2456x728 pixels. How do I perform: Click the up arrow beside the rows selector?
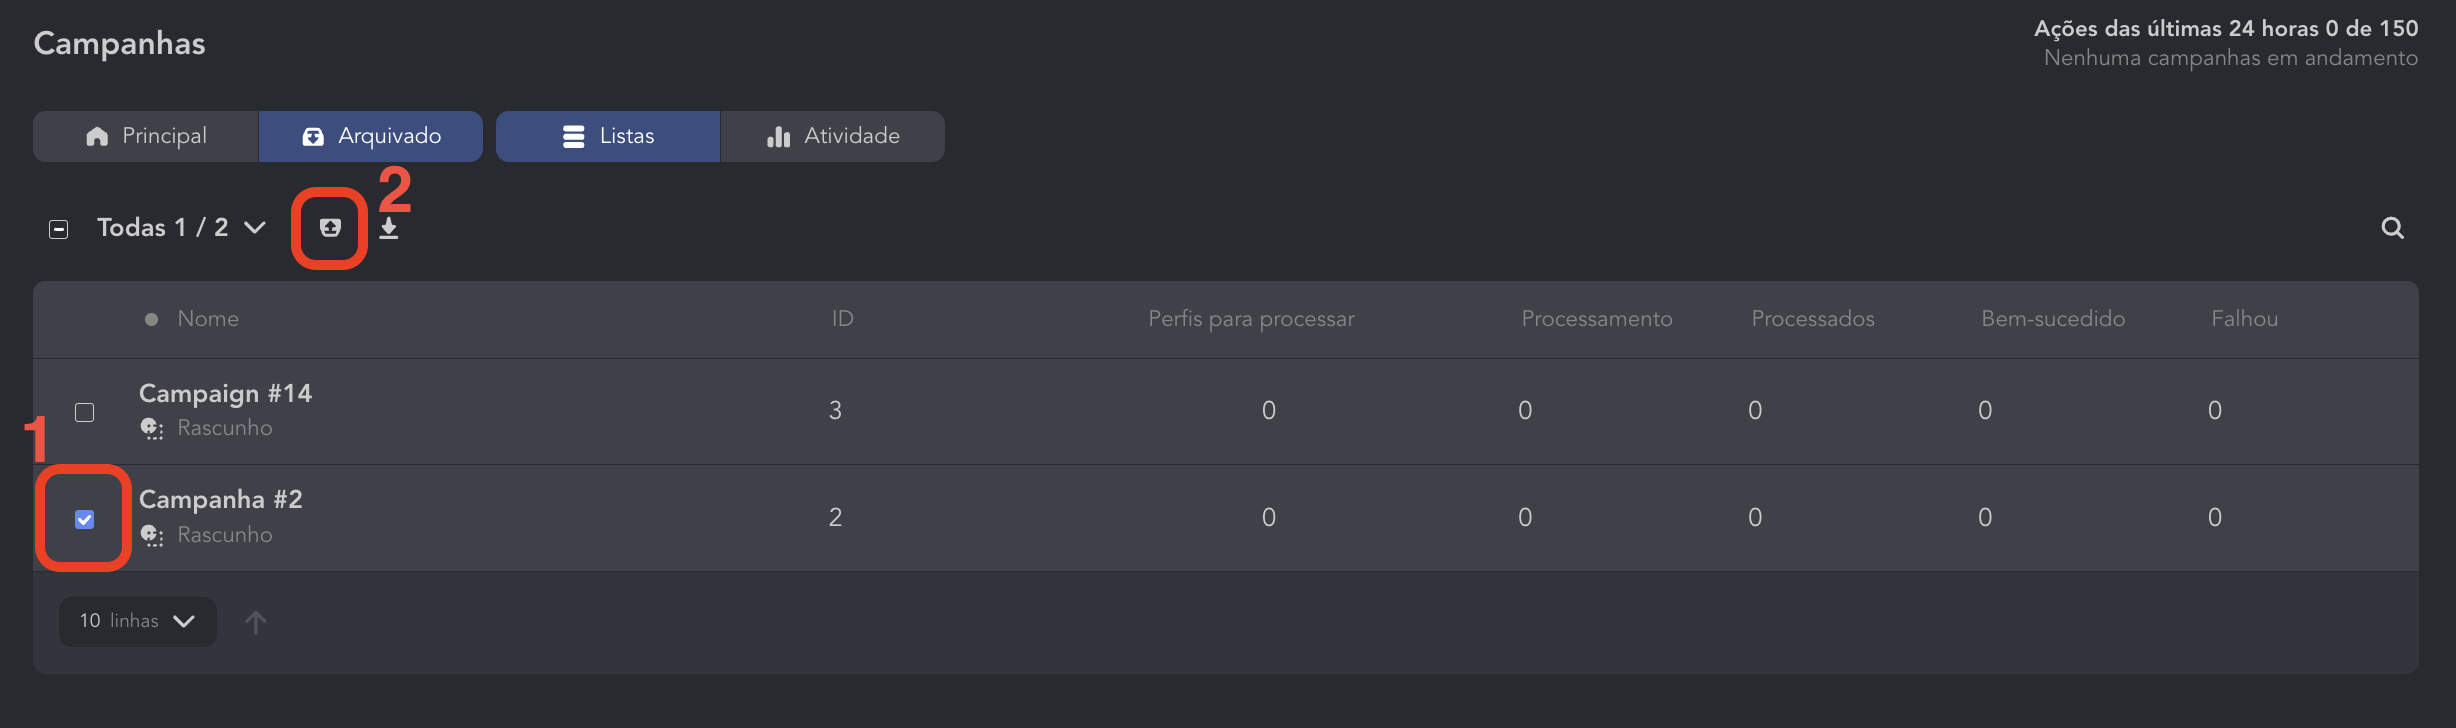[x=256, y=622]
